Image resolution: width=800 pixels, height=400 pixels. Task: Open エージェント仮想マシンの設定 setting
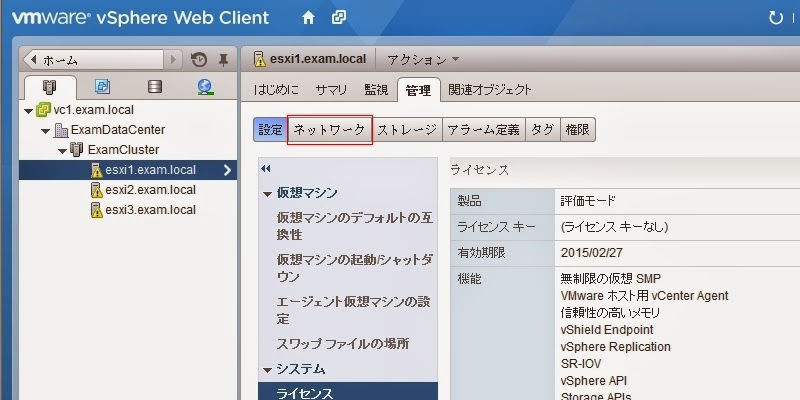pyautogui.click(x=355, y=310)
